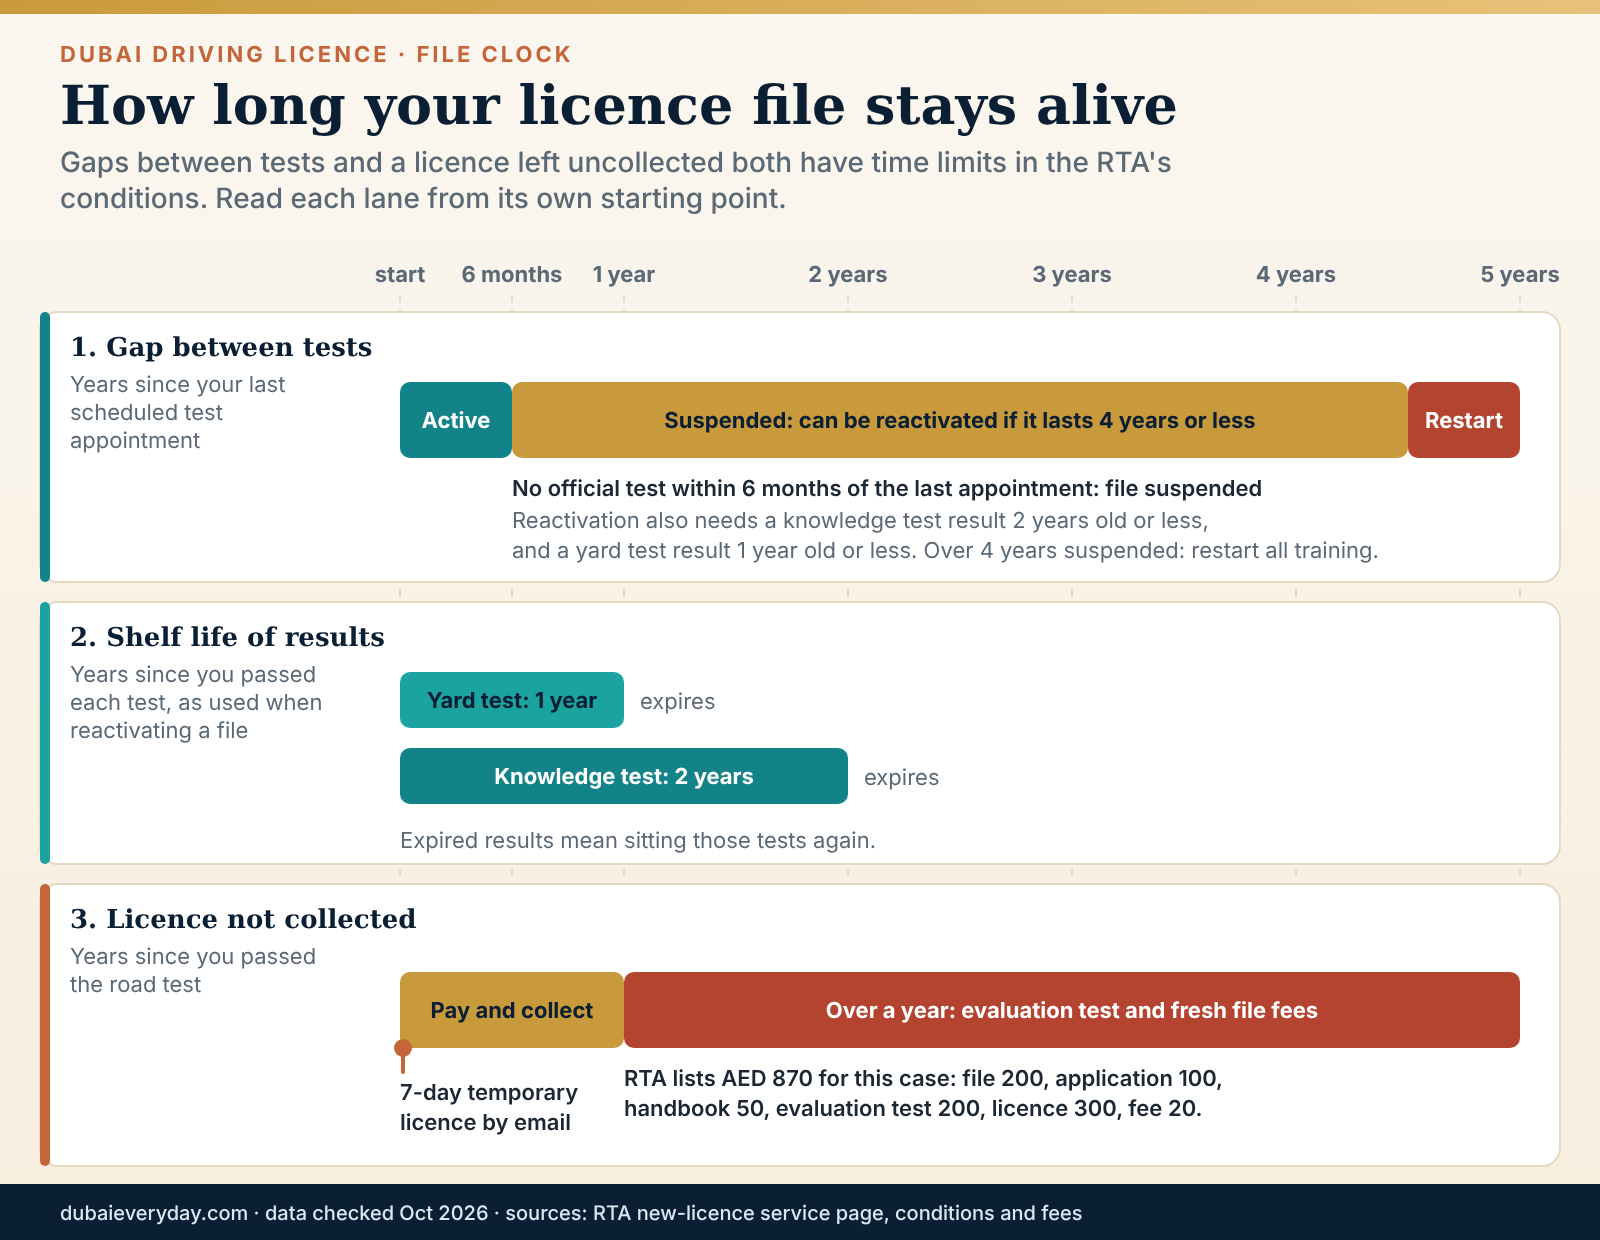Click the "3 years" axis label
Screen dimensions: 1600x1240
(x=1072, y=274)
